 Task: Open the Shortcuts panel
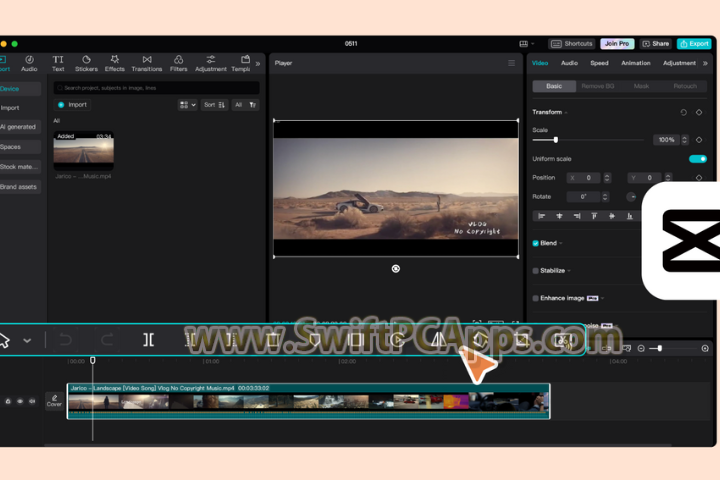(x=572, y=44)
